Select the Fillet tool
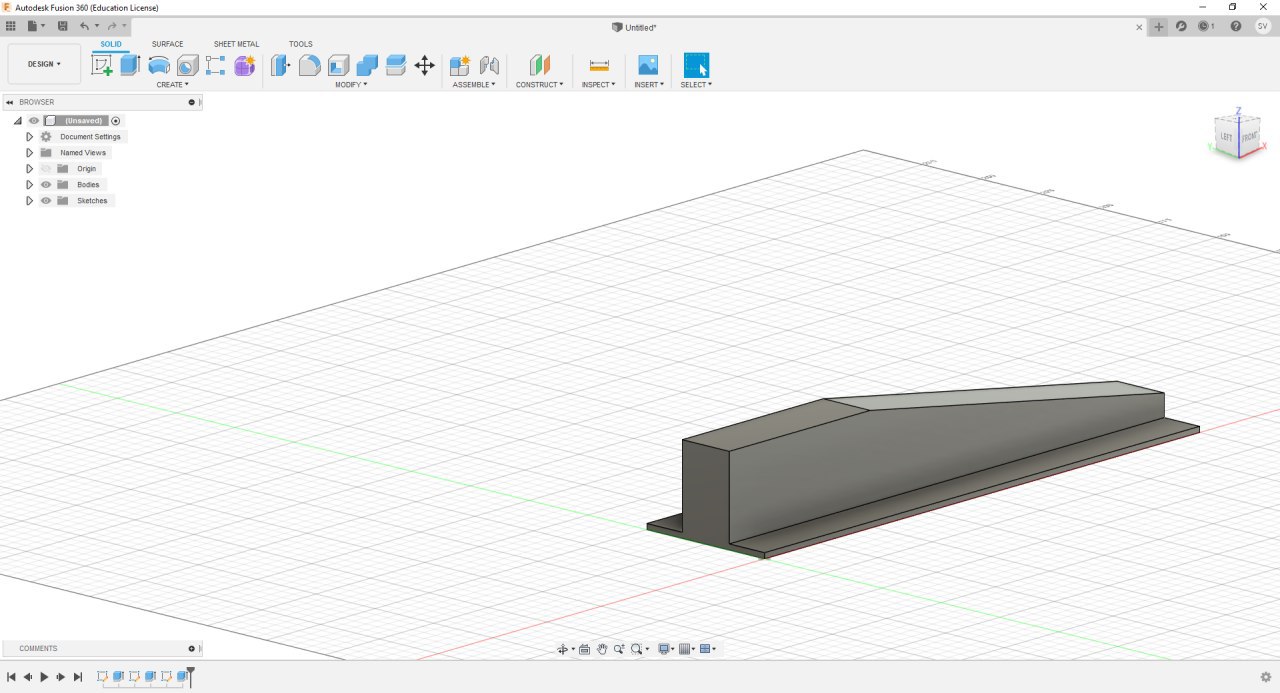The image size is (1280, 693). coord(310,66)
